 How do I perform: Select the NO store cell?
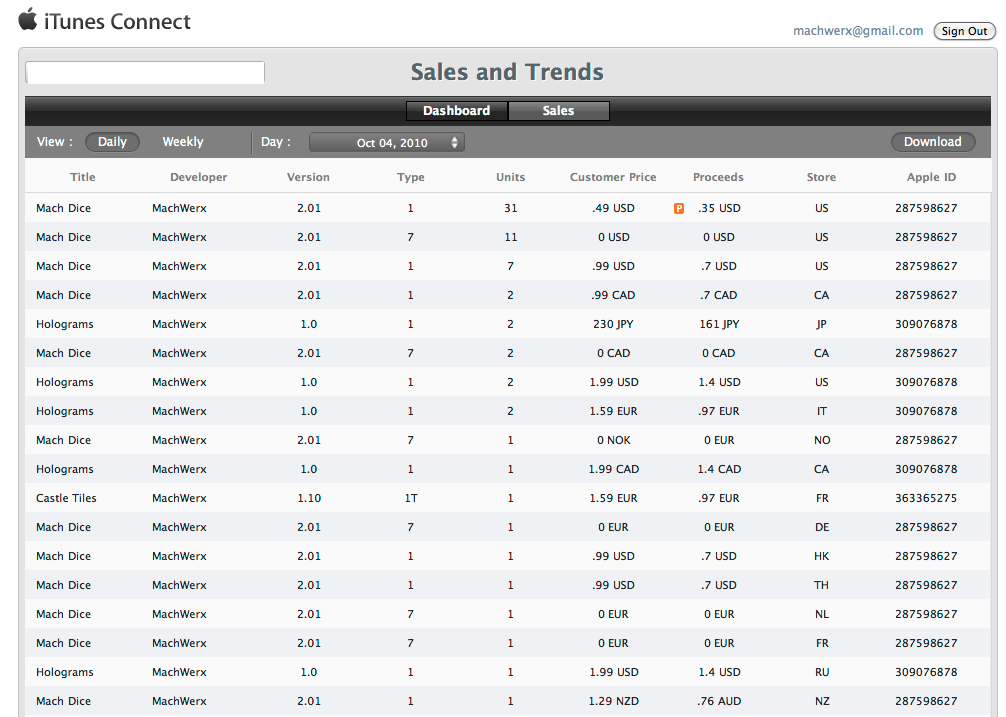822,441
